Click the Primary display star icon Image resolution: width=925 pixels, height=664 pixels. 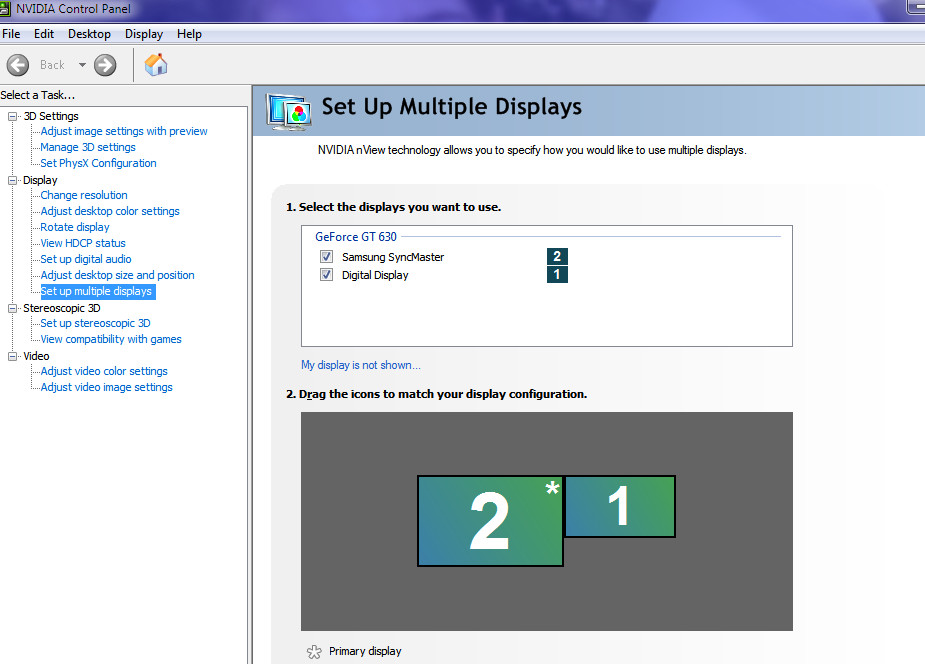click(x=314, y=652)
